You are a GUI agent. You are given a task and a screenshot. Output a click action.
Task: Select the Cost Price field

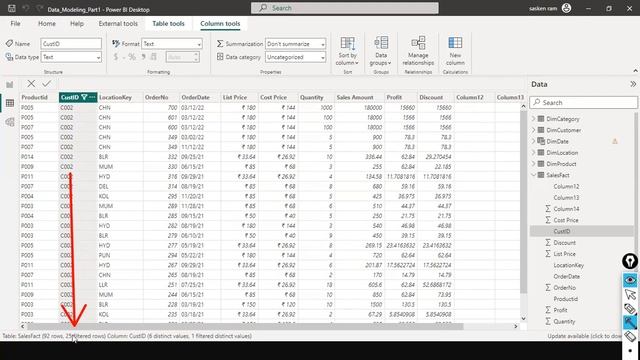click(566, 220)
